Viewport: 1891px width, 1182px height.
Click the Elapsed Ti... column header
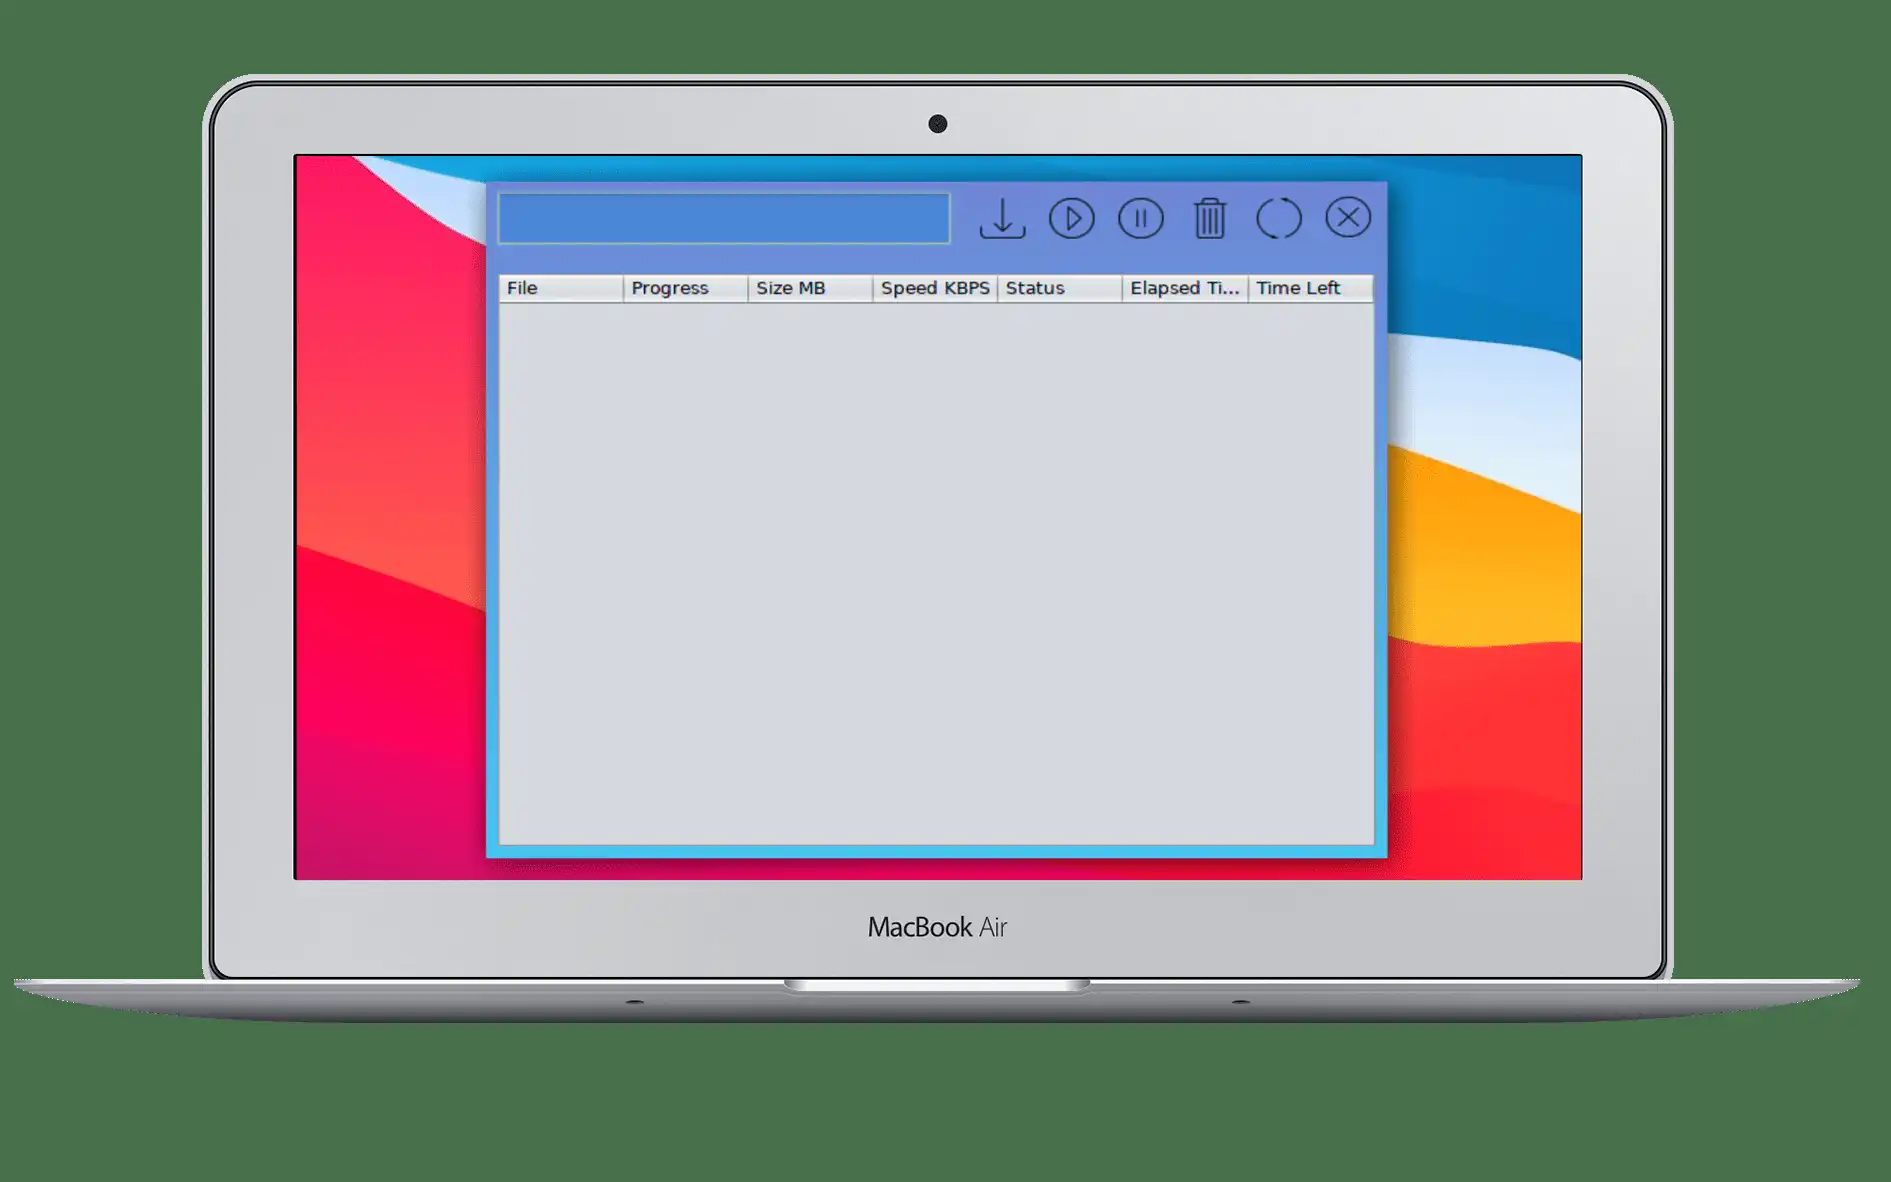tap(1185, 288)
